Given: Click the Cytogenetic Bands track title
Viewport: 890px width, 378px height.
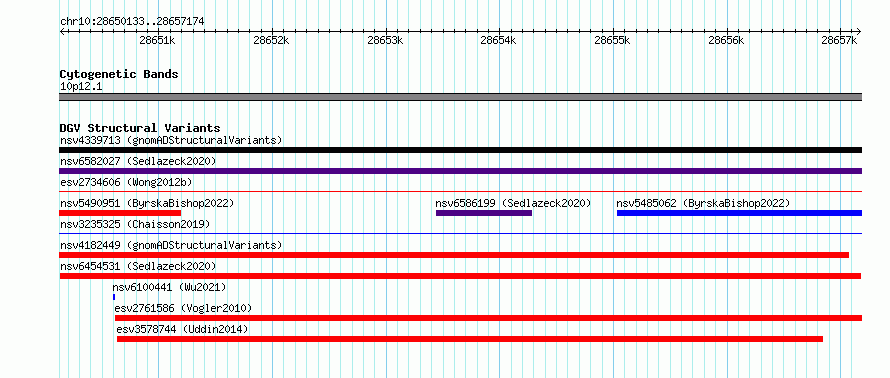Looking at the screenshot, I should pos(119,74).
